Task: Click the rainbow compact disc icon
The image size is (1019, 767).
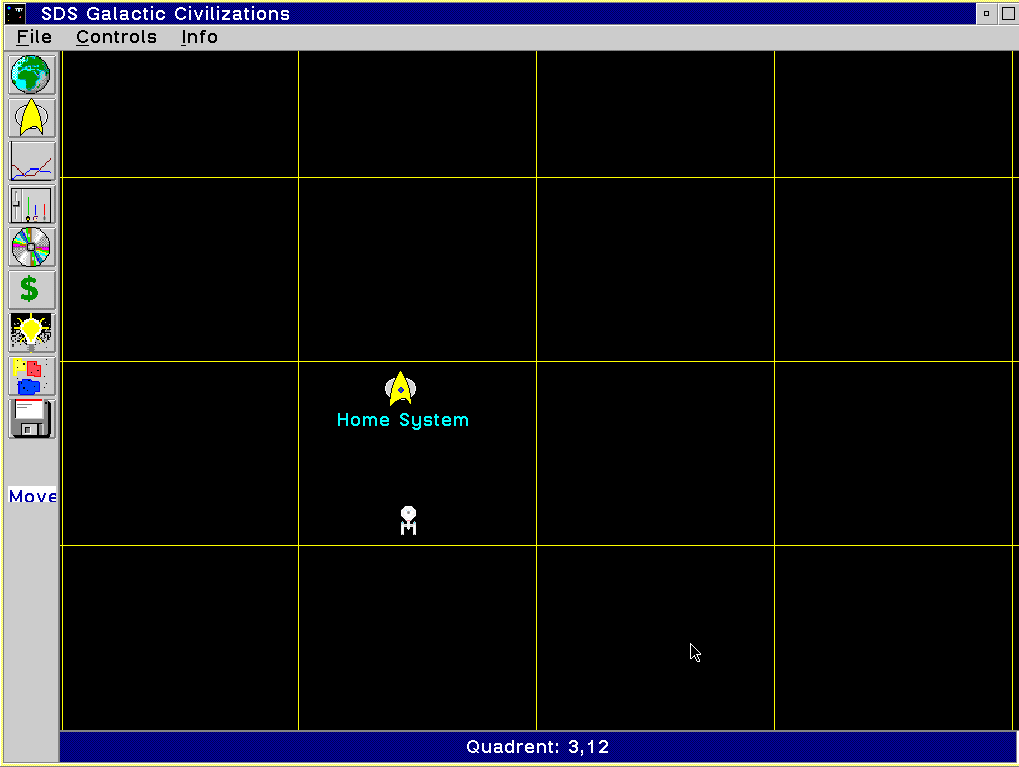Action: [31, 247]
